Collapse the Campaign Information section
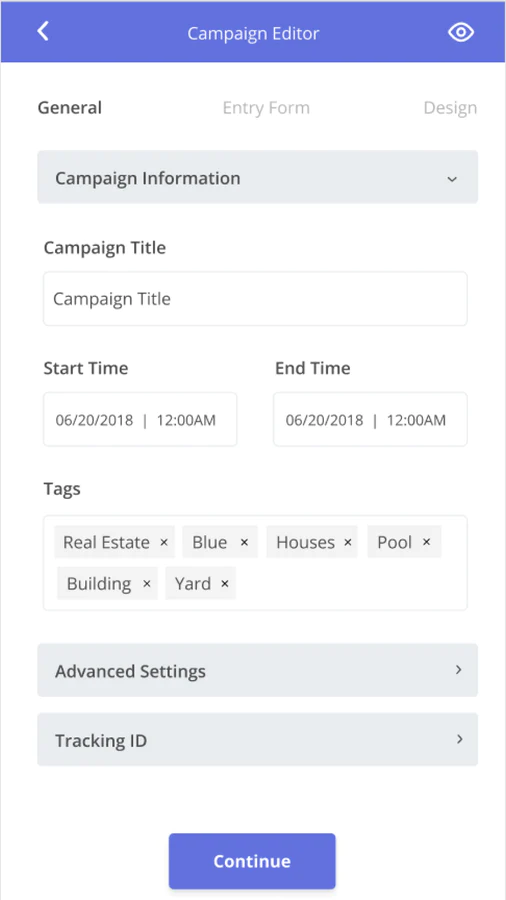The width and height of the screenshot is (506, 900). pyautogui.click(x=258, y=177)
